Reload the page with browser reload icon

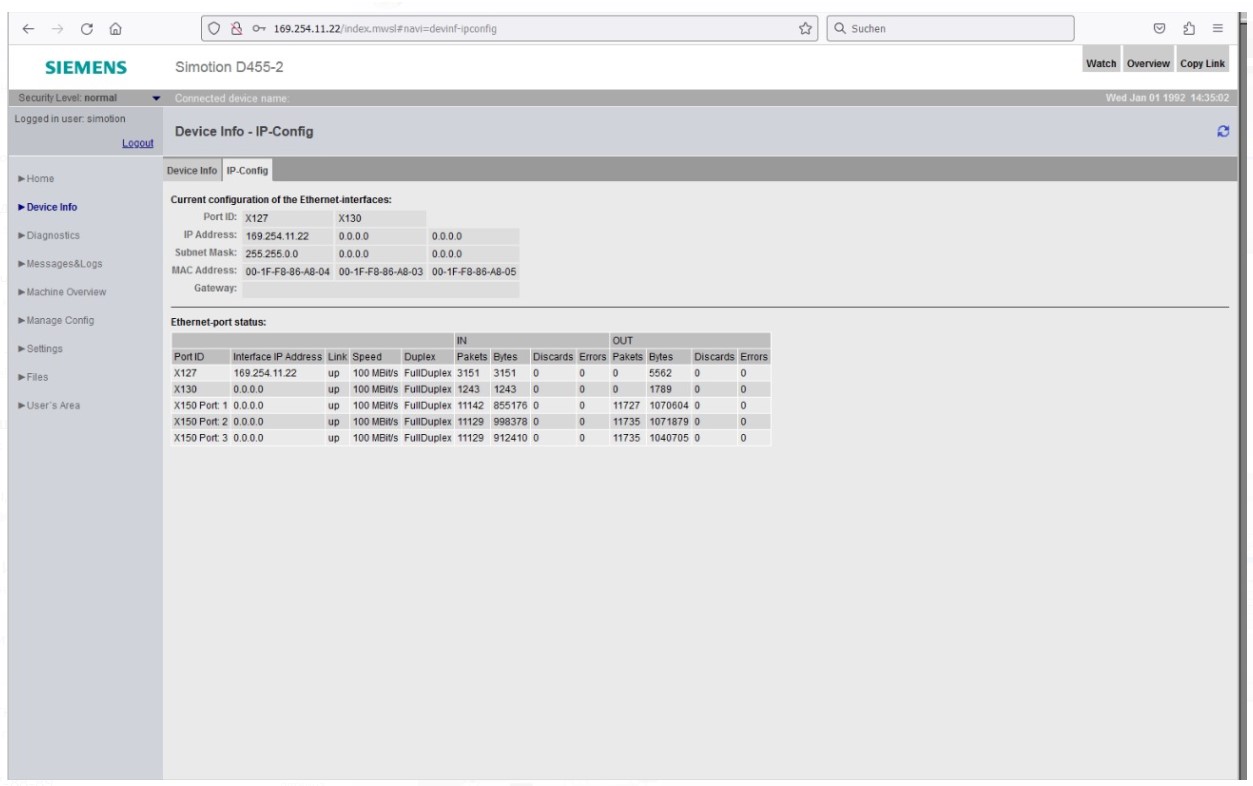click(x=87, y=29)
